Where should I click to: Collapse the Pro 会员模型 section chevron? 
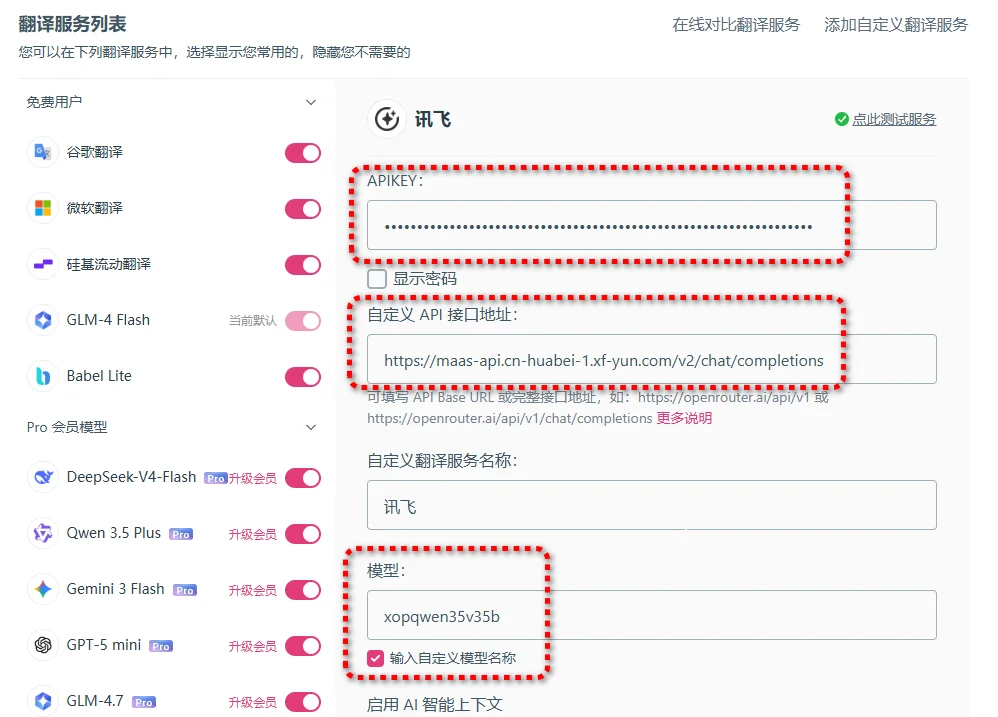click(x=311, y=428)
